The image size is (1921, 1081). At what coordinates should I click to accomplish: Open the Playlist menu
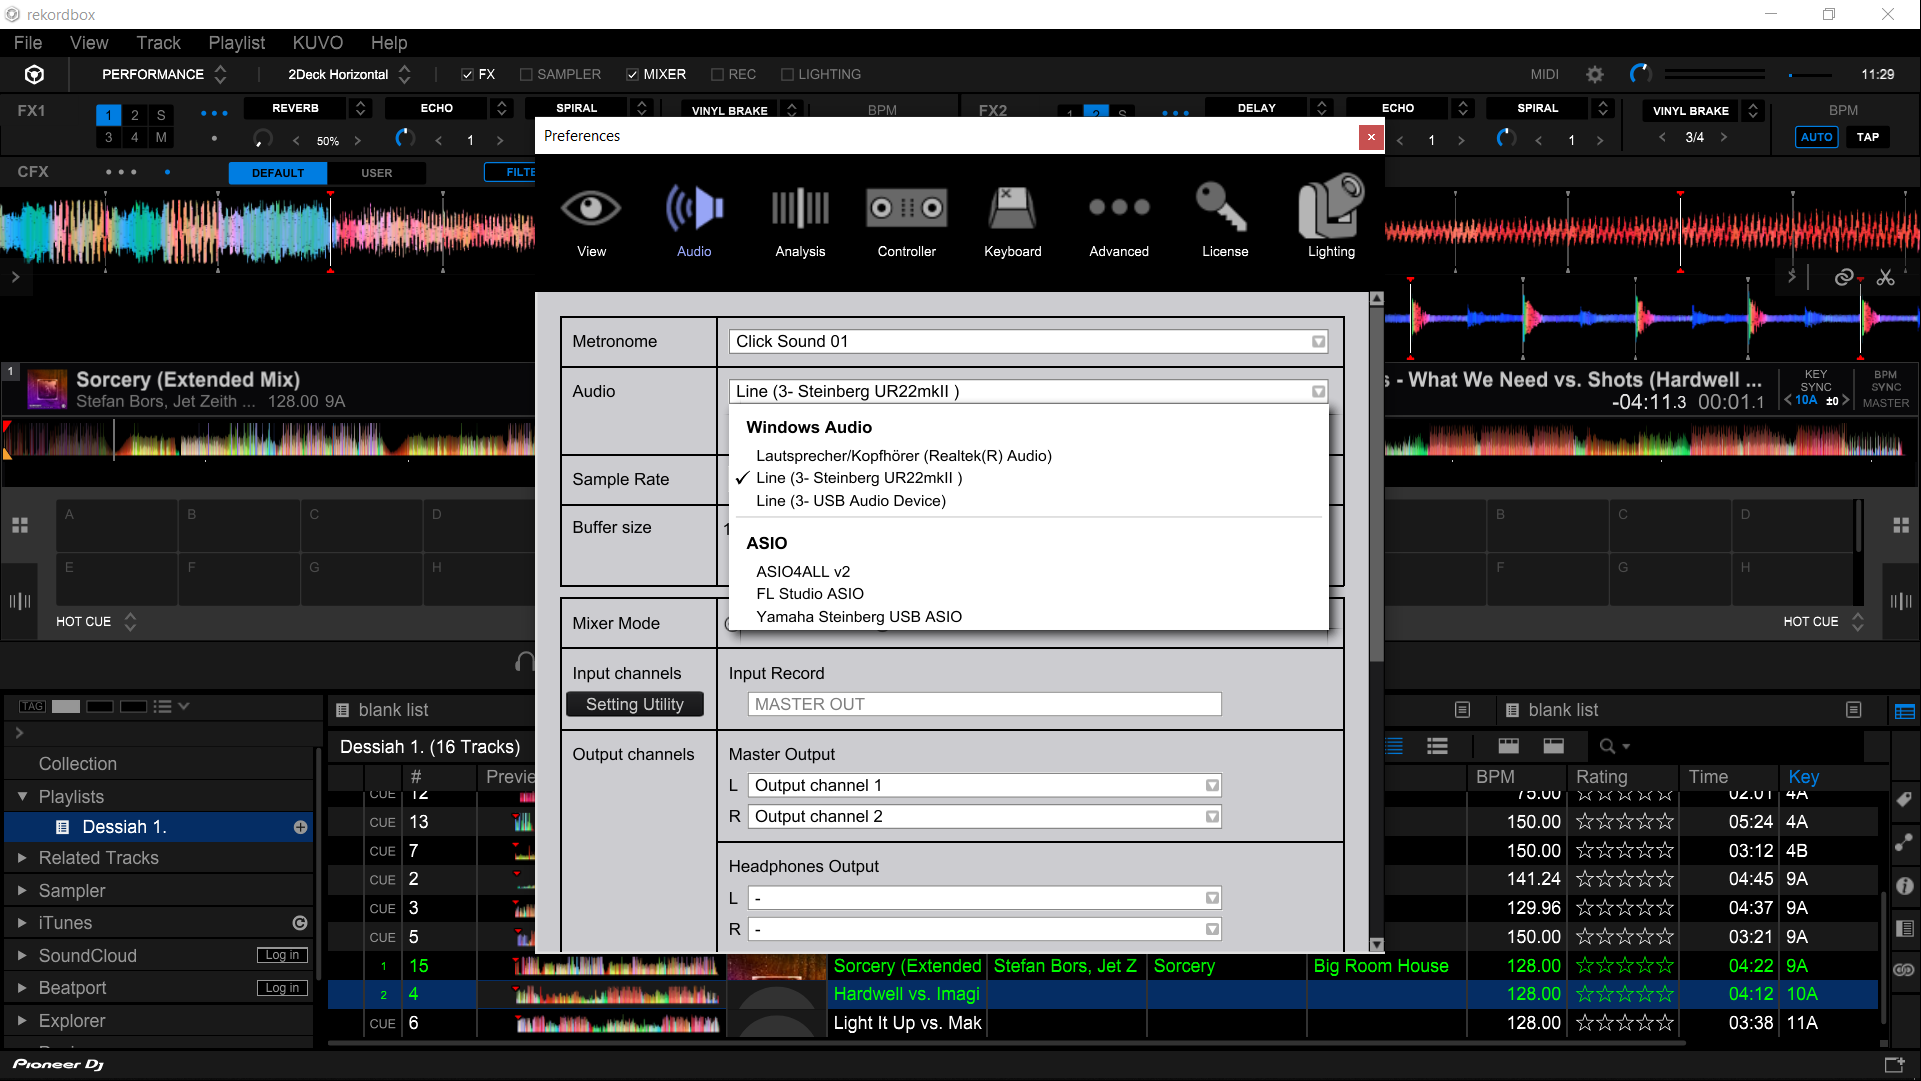[236, 43]
